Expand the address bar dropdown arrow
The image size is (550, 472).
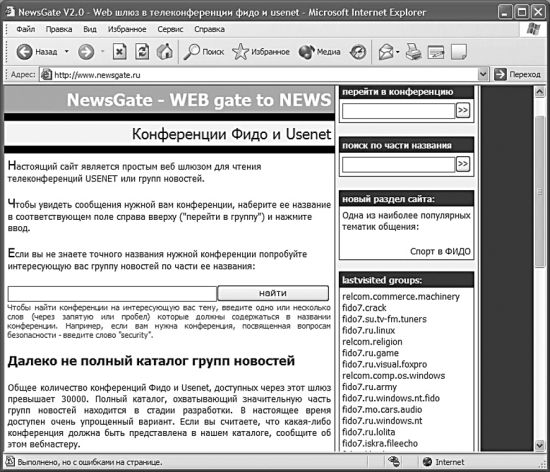pos(483,74)
